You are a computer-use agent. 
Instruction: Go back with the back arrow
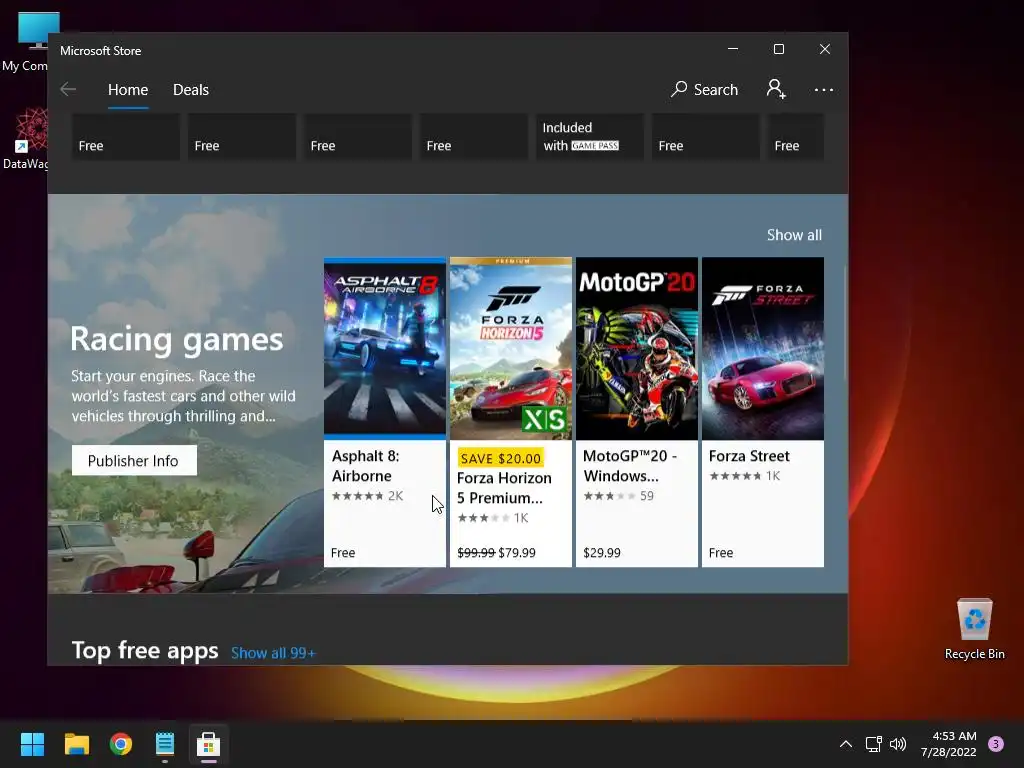[68, 89]
